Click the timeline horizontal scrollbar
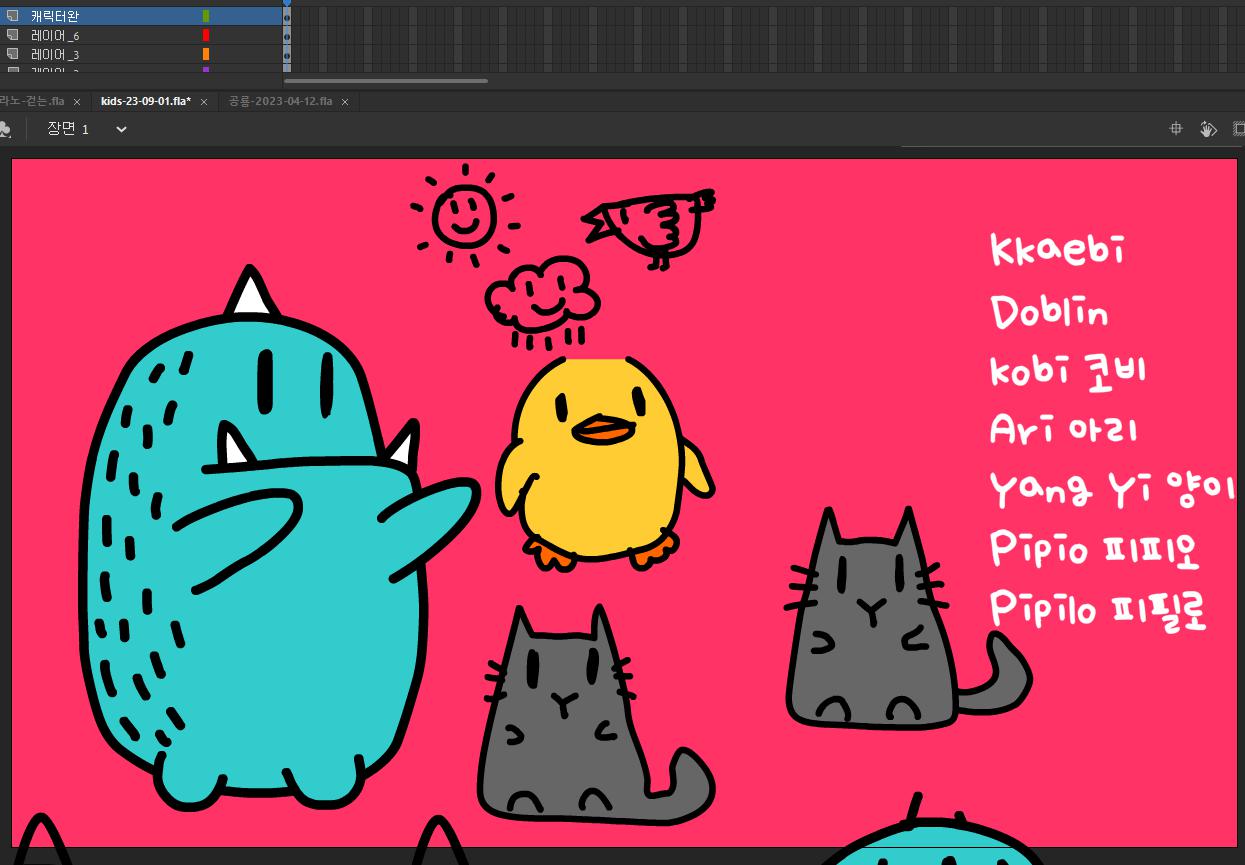 386,81
